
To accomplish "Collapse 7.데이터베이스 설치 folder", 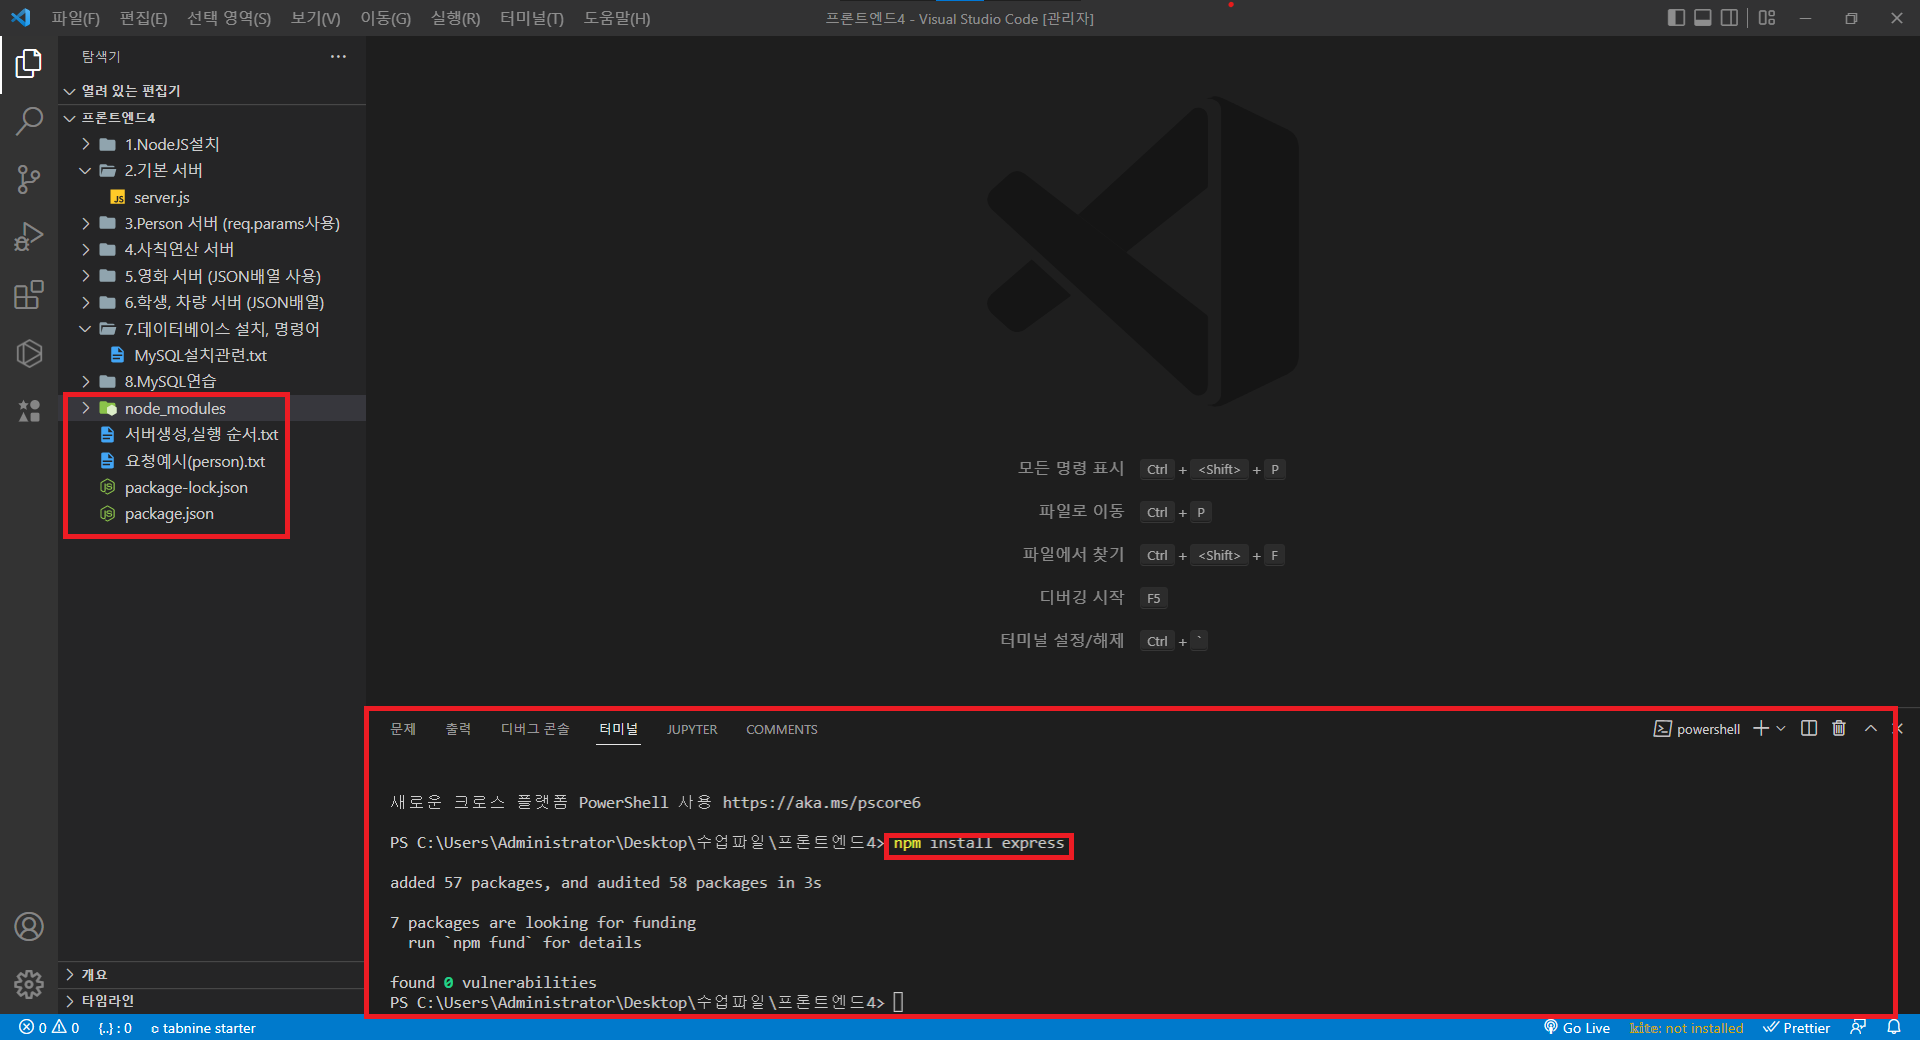I will pos(212,329).
